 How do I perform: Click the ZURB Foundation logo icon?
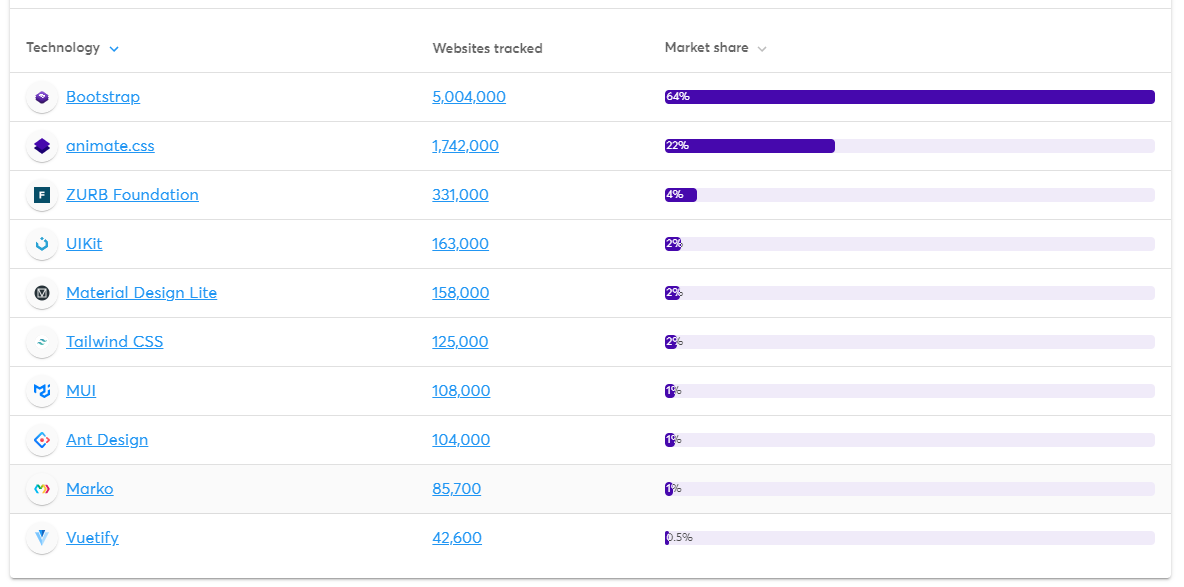coord(42,195)
